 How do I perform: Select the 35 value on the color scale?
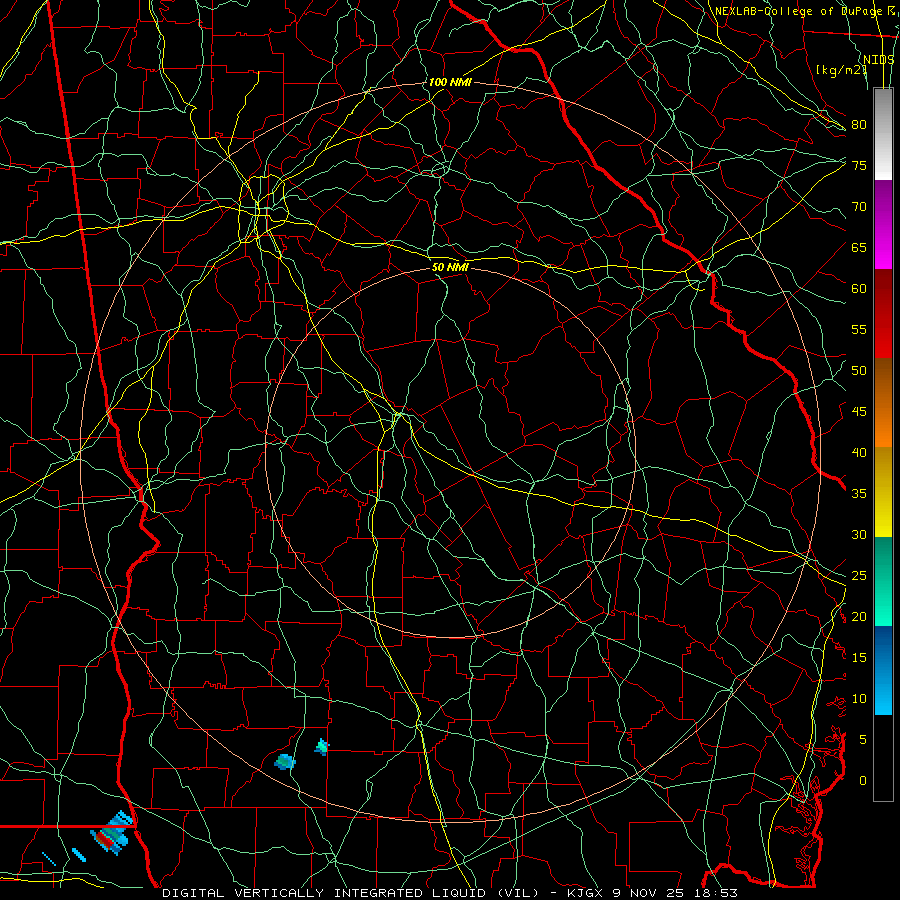point(859,494)
